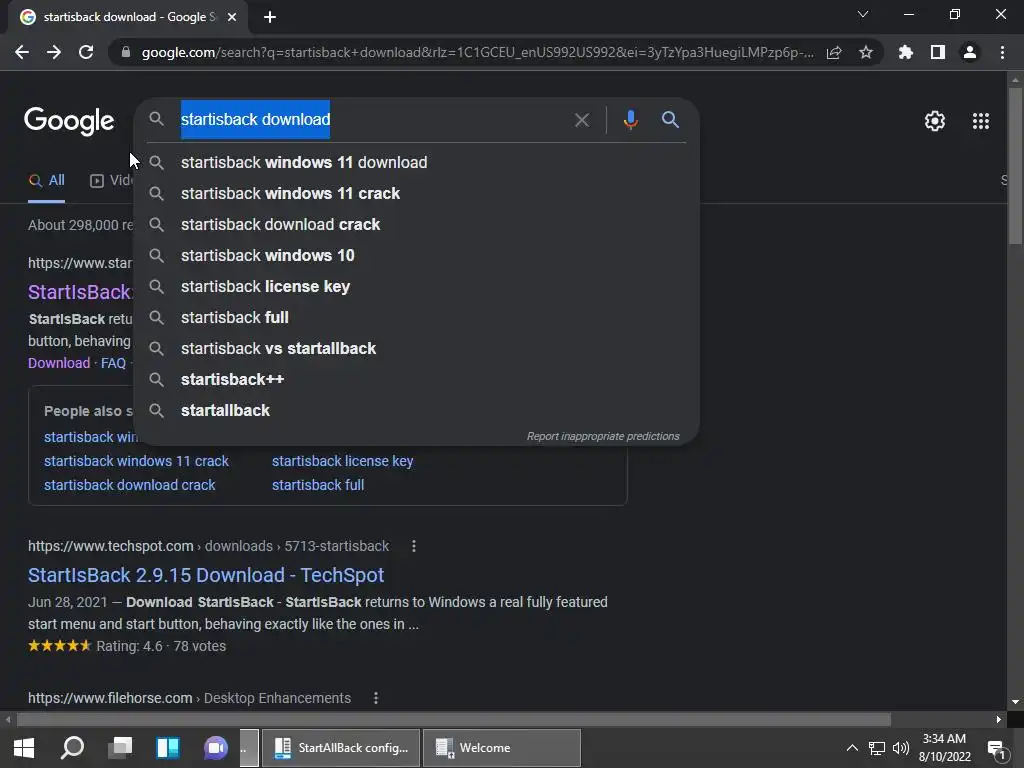1024x768 pixels.
Task: Open StartIsBack 2.9.15 Download - TechSpot
Action: [206, 575]
